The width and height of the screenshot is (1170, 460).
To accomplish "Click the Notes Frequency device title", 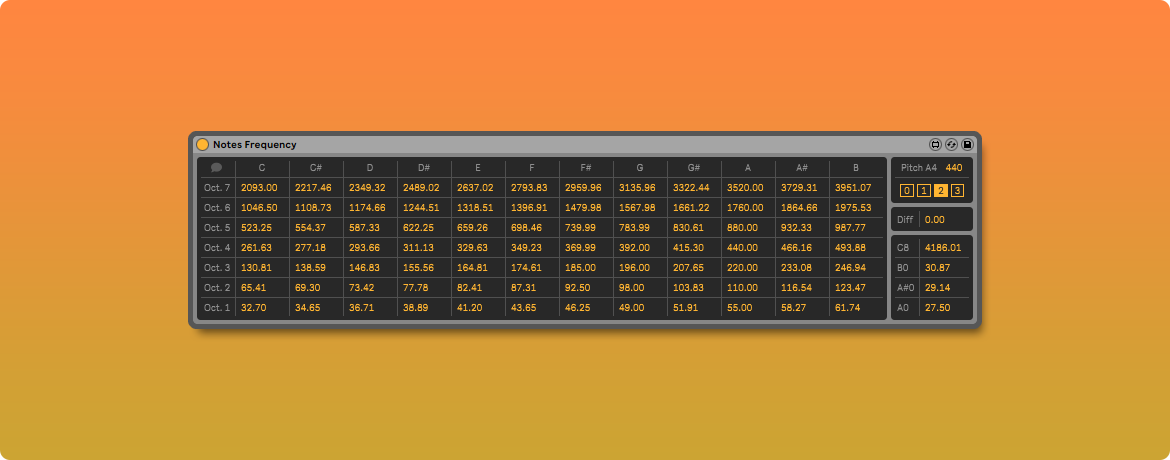I will (254, 145).
